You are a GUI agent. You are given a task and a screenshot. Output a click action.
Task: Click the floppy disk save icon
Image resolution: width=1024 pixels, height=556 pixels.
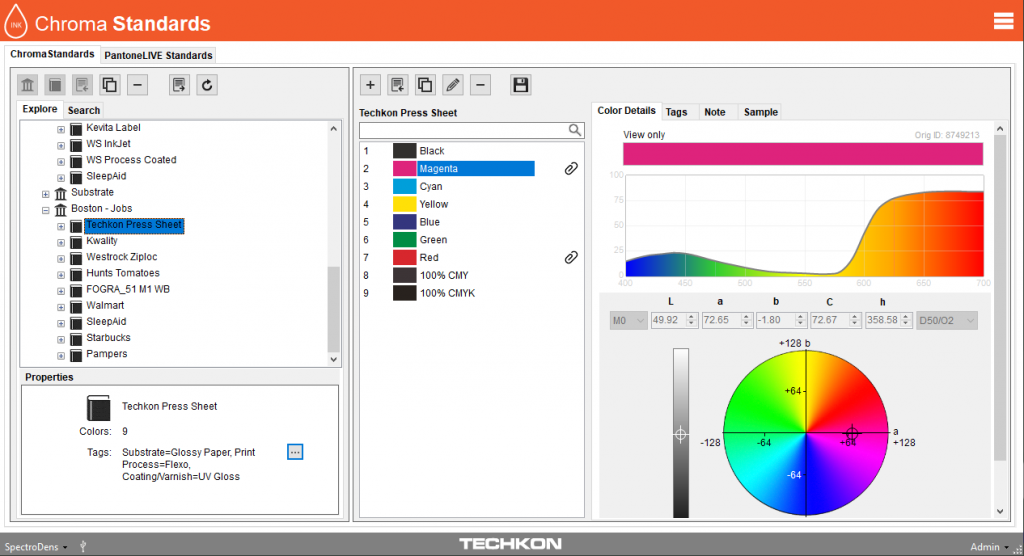[x=520, y=85]
